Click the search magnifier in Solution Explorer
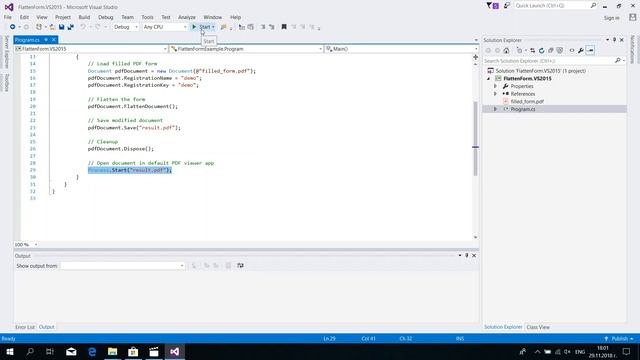Screen dimensions: 640x360 [618, 61]
